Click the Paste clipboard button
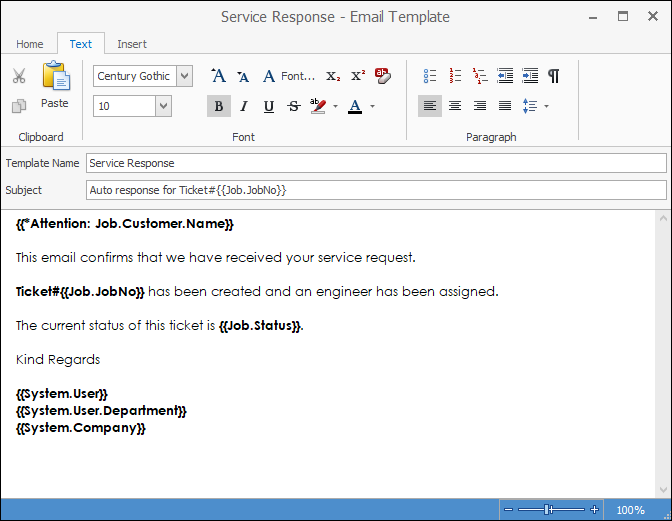The height and width of the screenshot is (521, 672). tap(55, 85)
